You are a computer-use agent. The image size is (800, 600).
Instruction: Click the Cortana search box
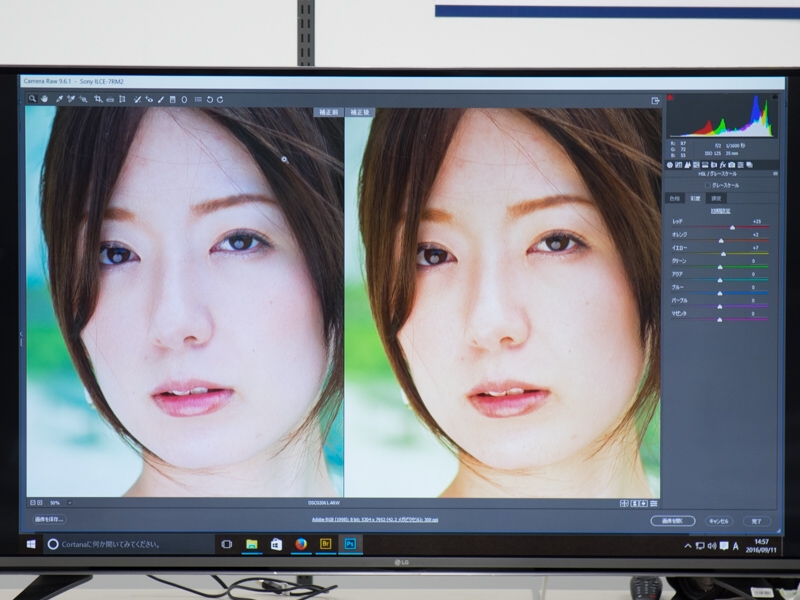tap(129, 544)
